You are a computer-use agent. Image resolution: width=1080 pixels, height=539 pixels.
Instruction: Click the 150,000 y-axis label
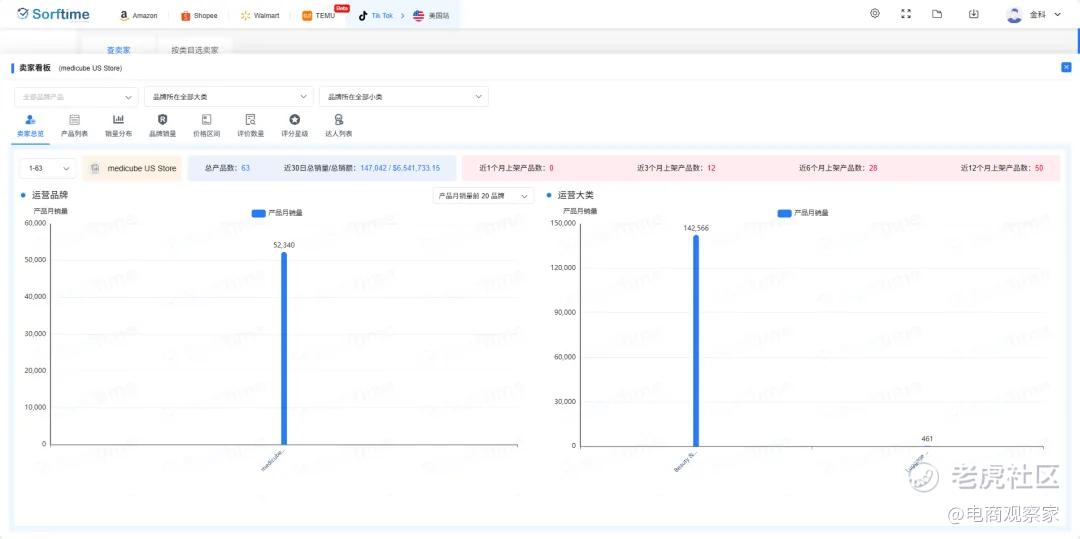coord(563,223)
